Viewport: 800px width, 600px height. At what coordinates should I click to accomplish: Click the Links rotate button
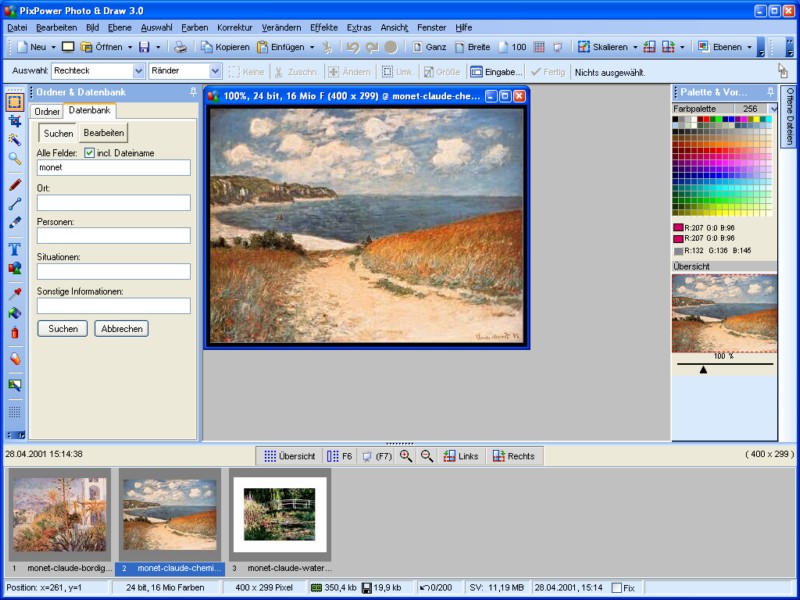pos(461,456)
